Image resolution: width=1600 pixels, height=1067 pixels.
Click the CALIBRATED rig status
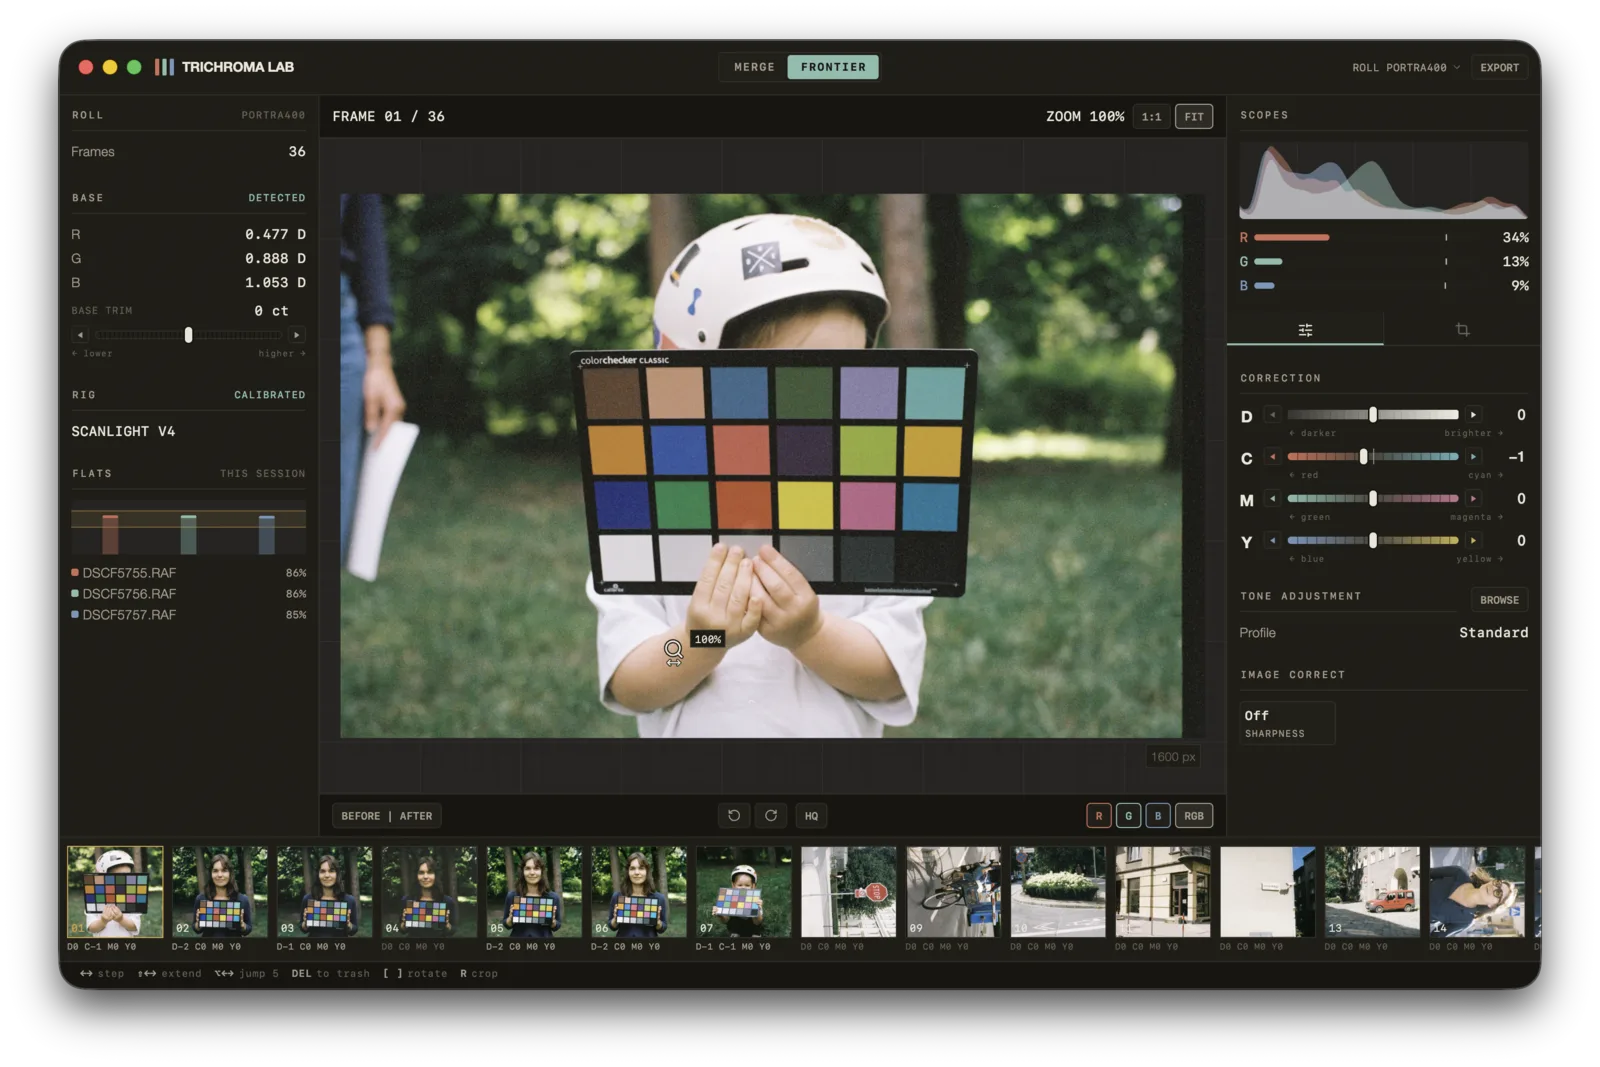tap(270, 395)
